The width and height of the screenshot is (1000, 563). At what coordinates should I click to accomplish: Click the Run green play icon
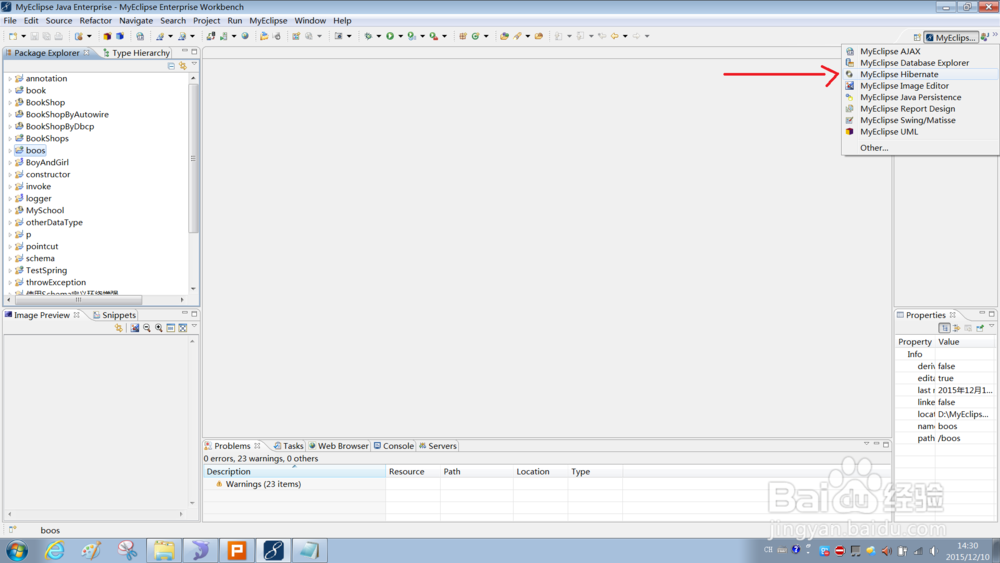pos(390,36)
